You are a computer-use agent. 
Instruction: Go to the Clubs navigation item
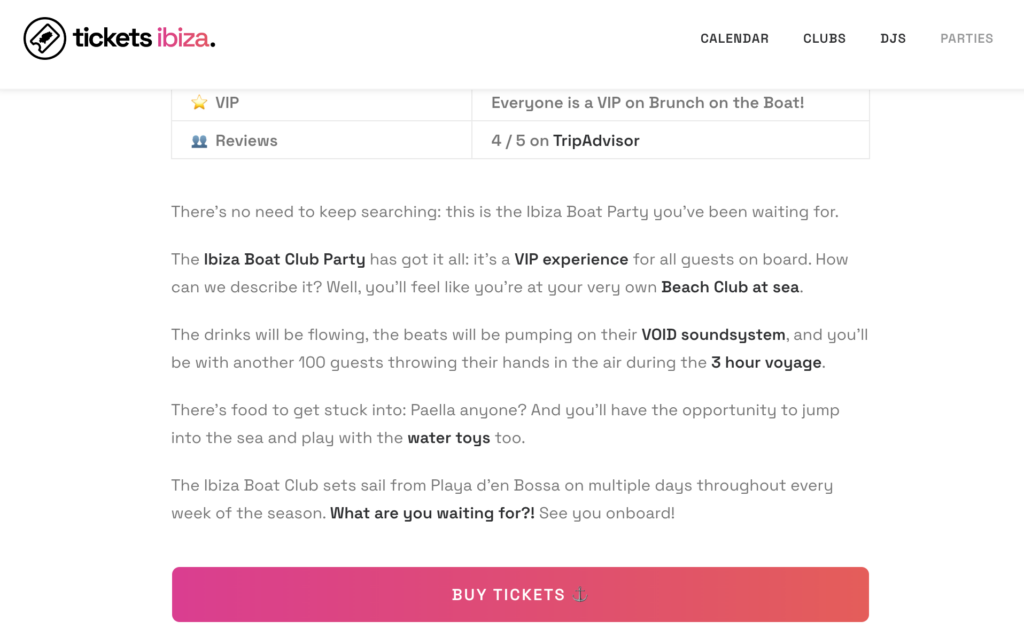[x=824, y=39]
